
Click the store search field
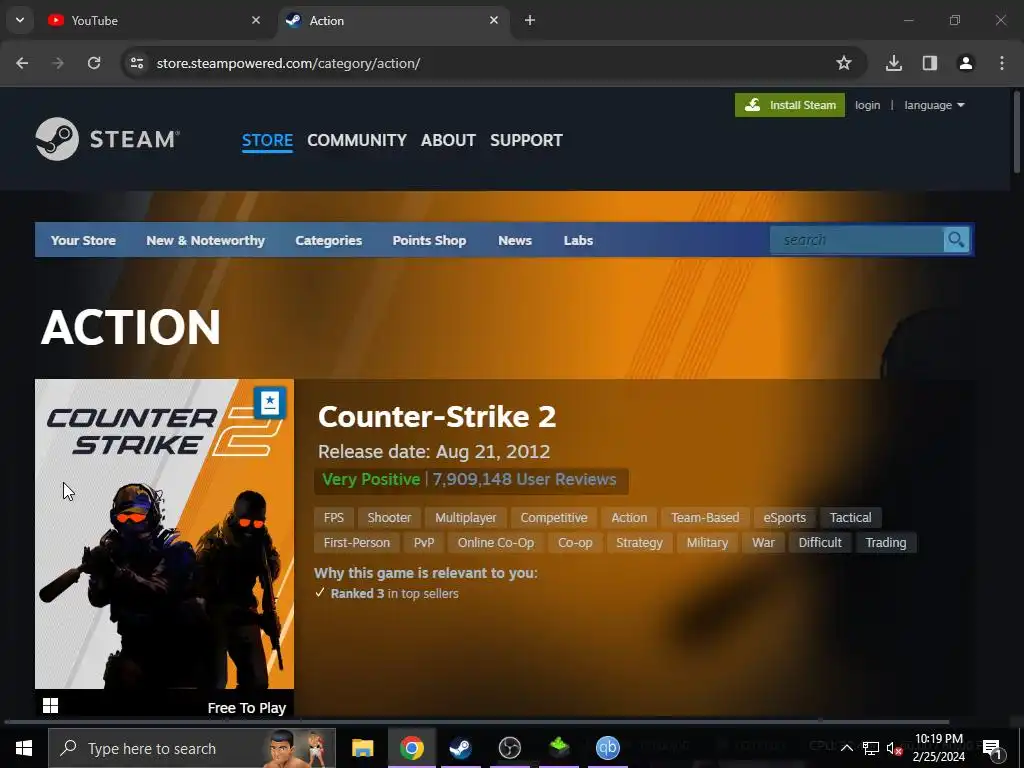857,240
